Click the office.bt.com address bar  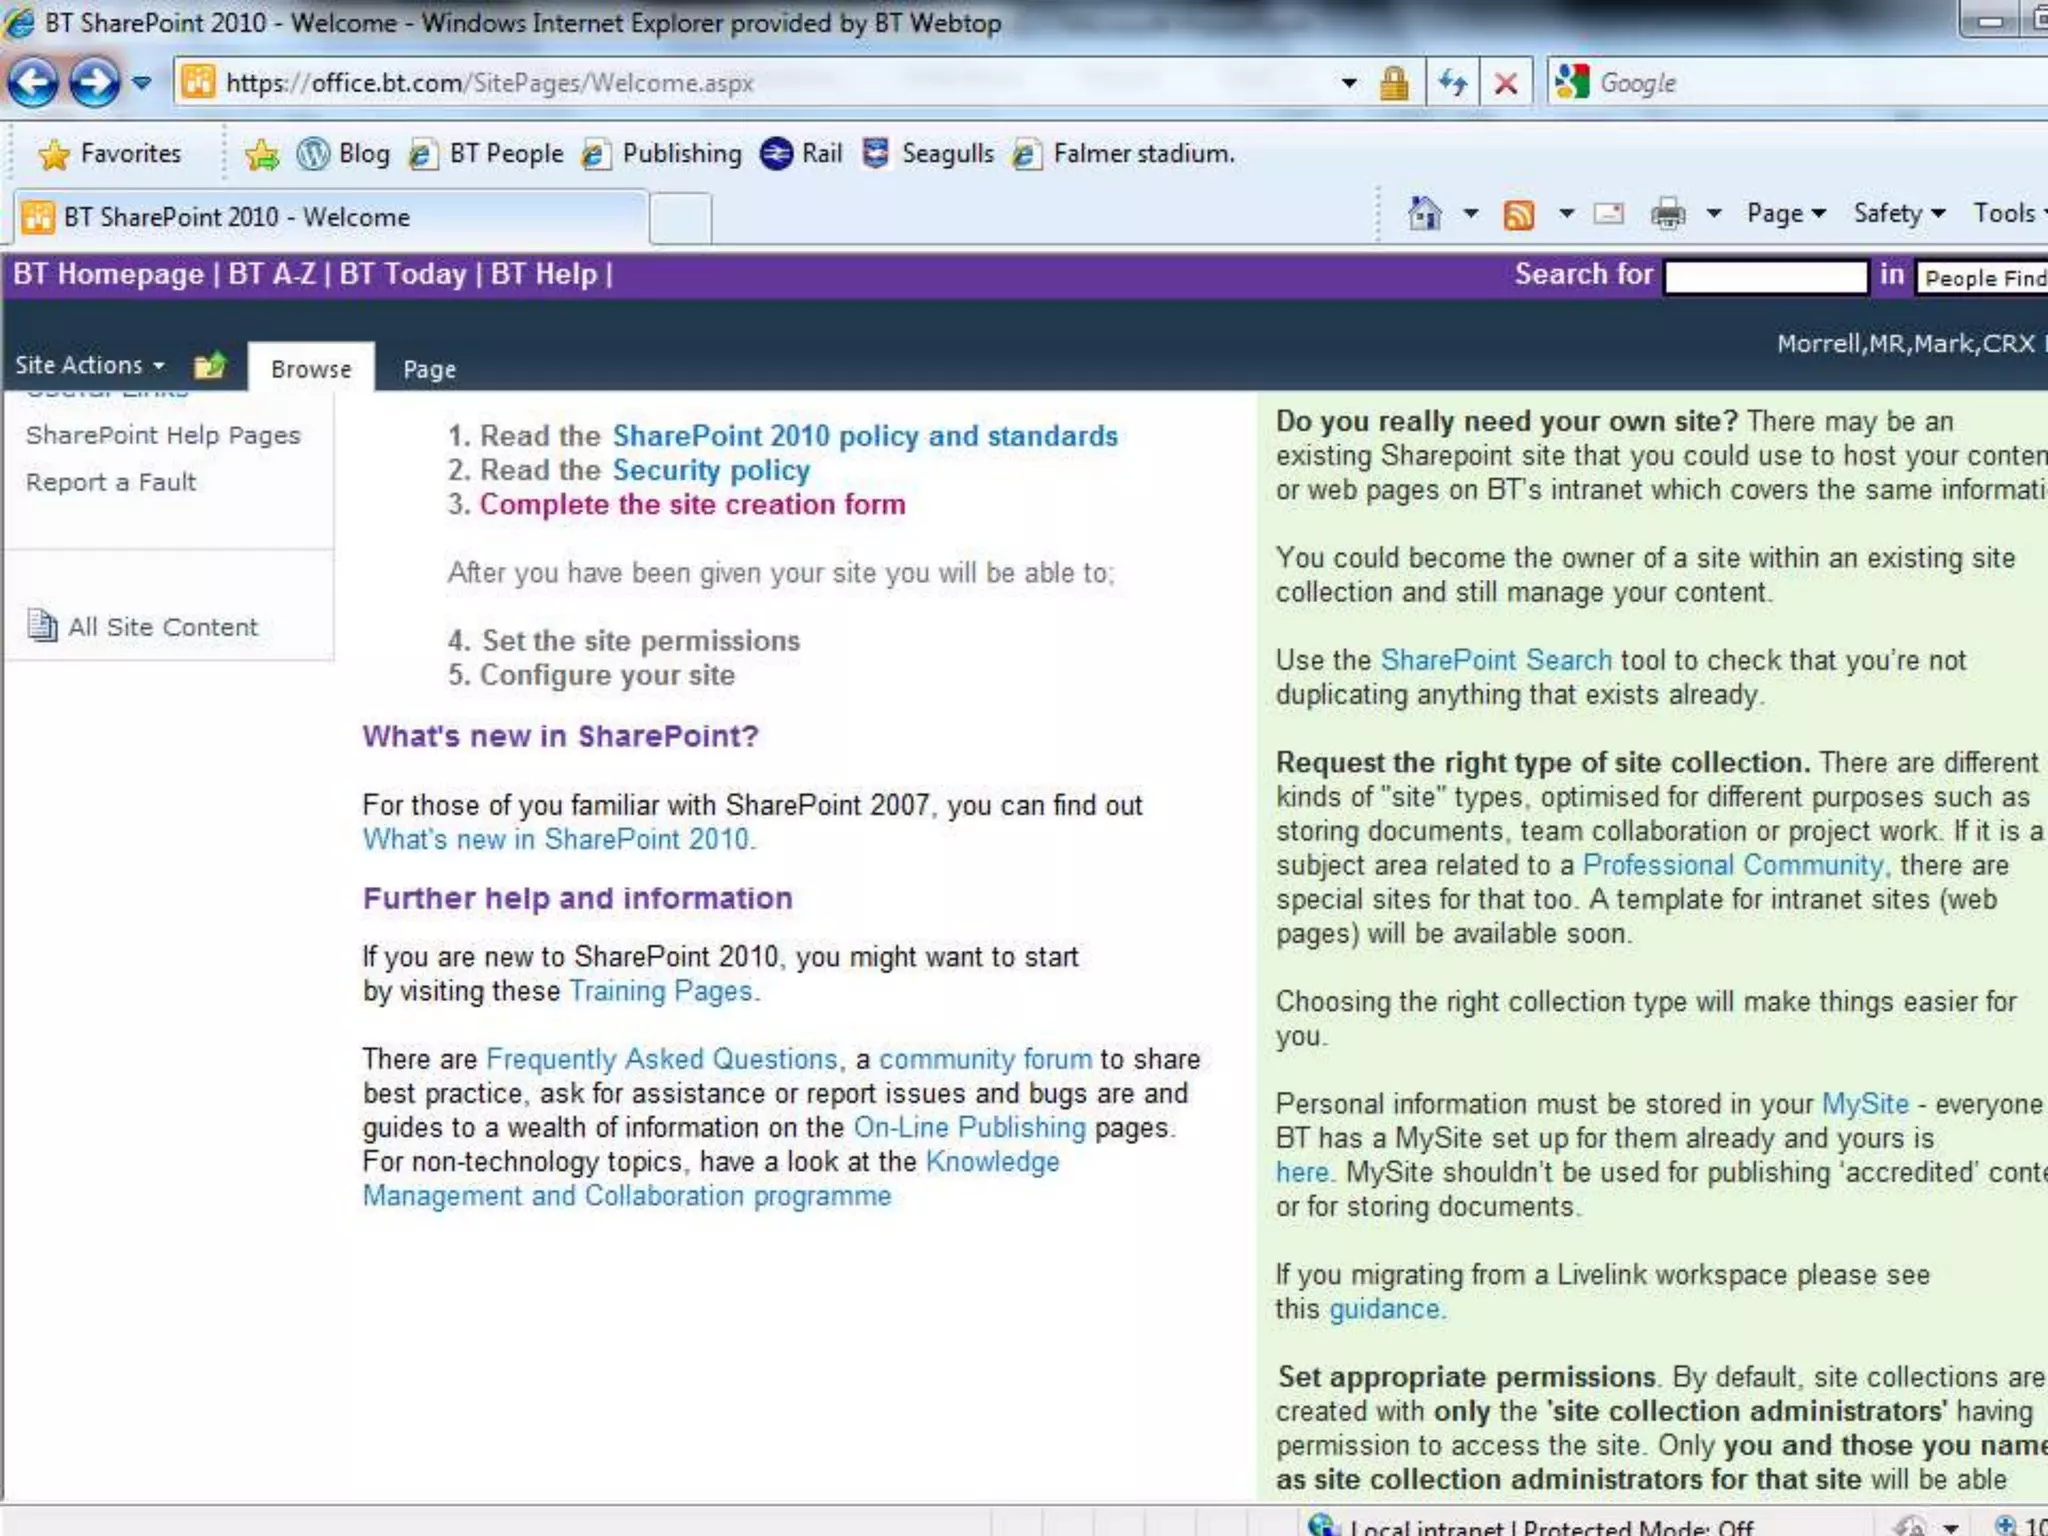coord(756,83)
